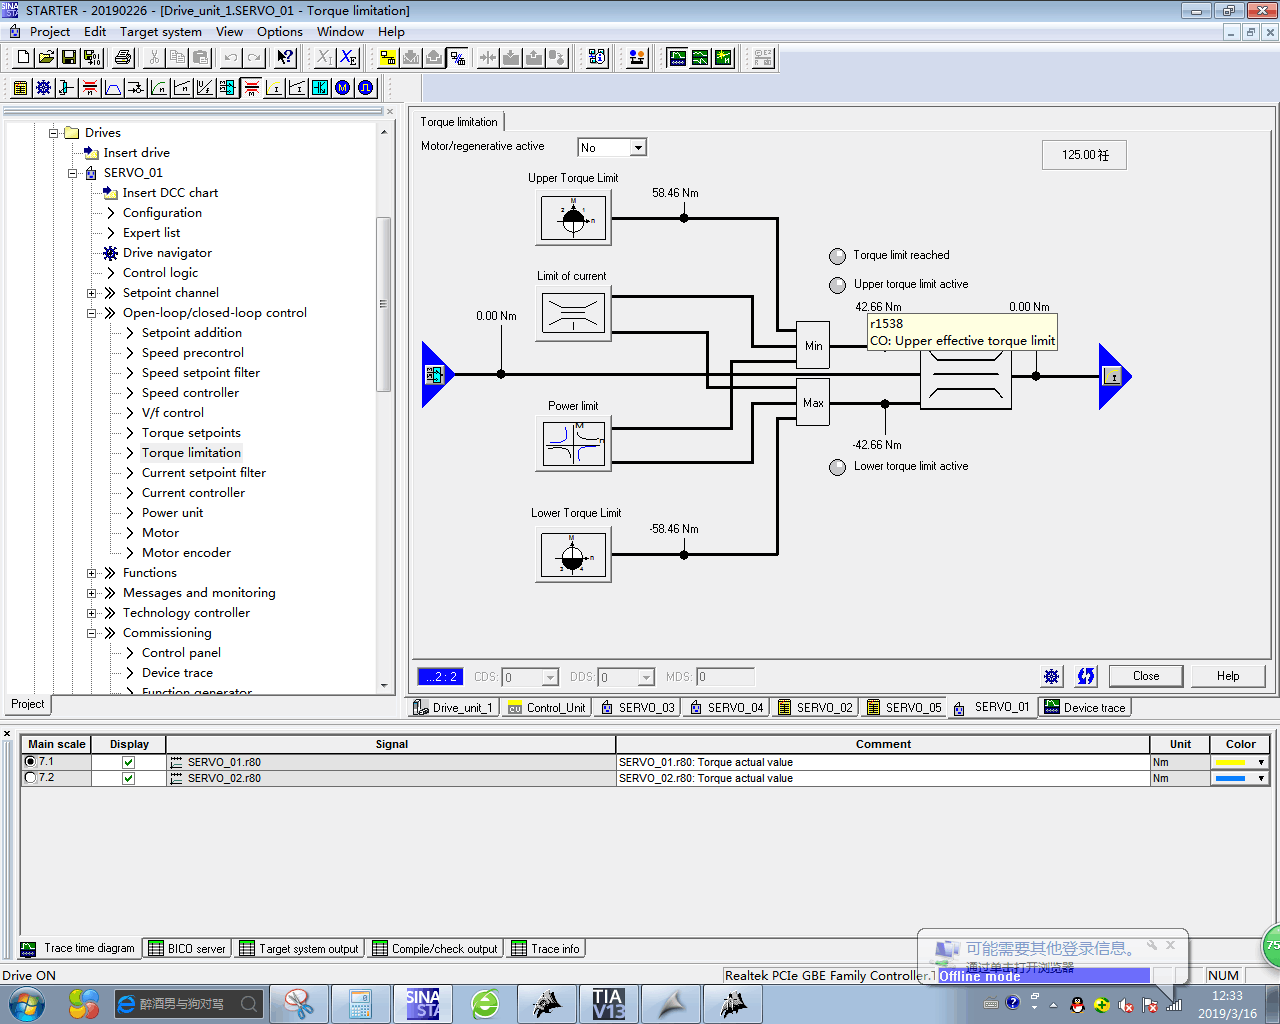Expand the Functions tree node
This screenshot has height=1024, width=1280.
pyautogui.click(x=92, y=573)
